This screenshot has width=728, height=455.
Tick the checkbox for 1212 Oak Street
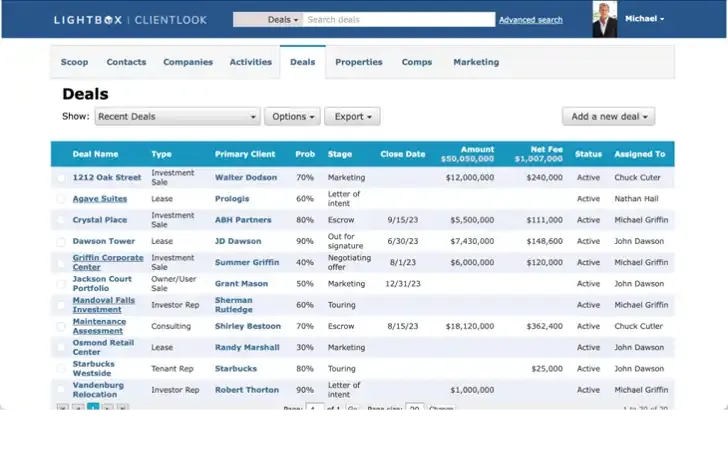click(x=61, y=178)
